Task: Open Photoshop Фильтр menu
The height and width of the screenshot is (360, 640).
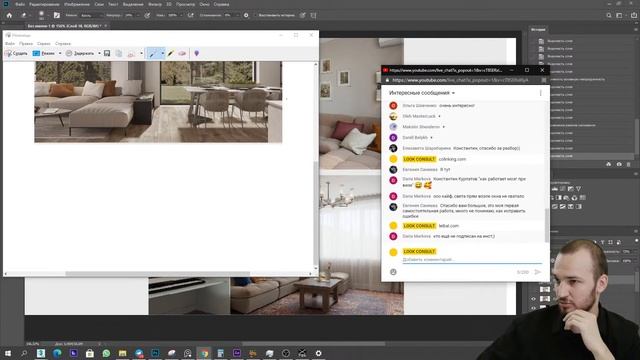Action: pyautogui.click(x=155, y=4)
